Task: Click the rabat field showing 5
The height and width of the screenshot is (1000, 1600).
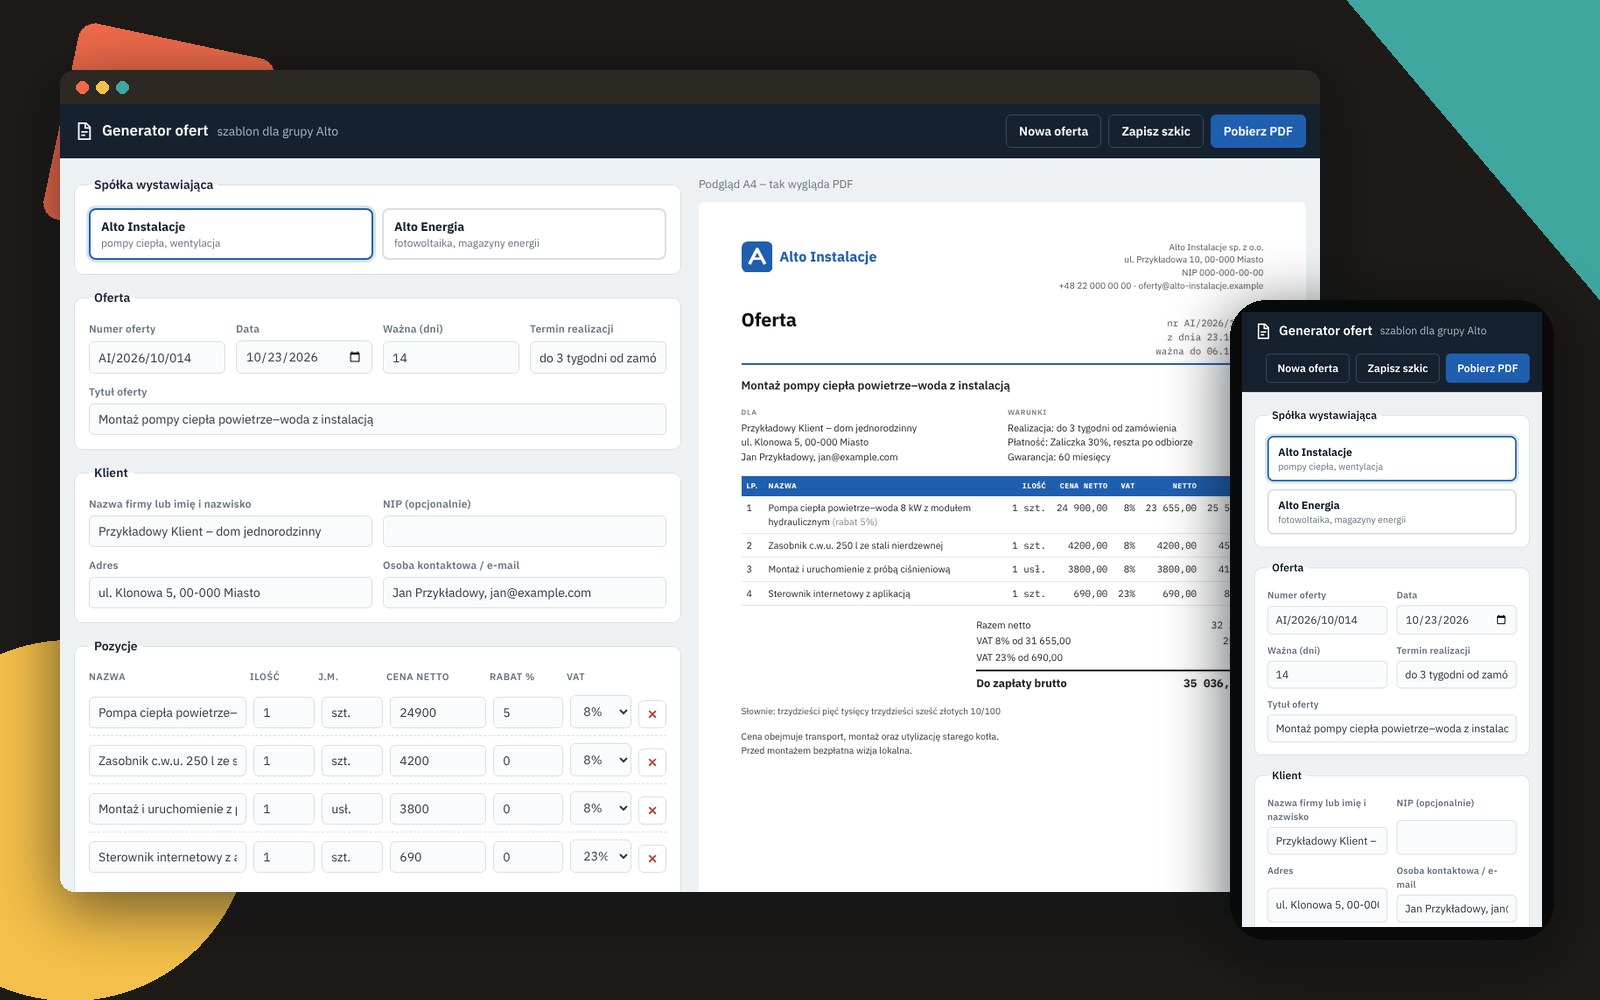Action: (528, 713)
